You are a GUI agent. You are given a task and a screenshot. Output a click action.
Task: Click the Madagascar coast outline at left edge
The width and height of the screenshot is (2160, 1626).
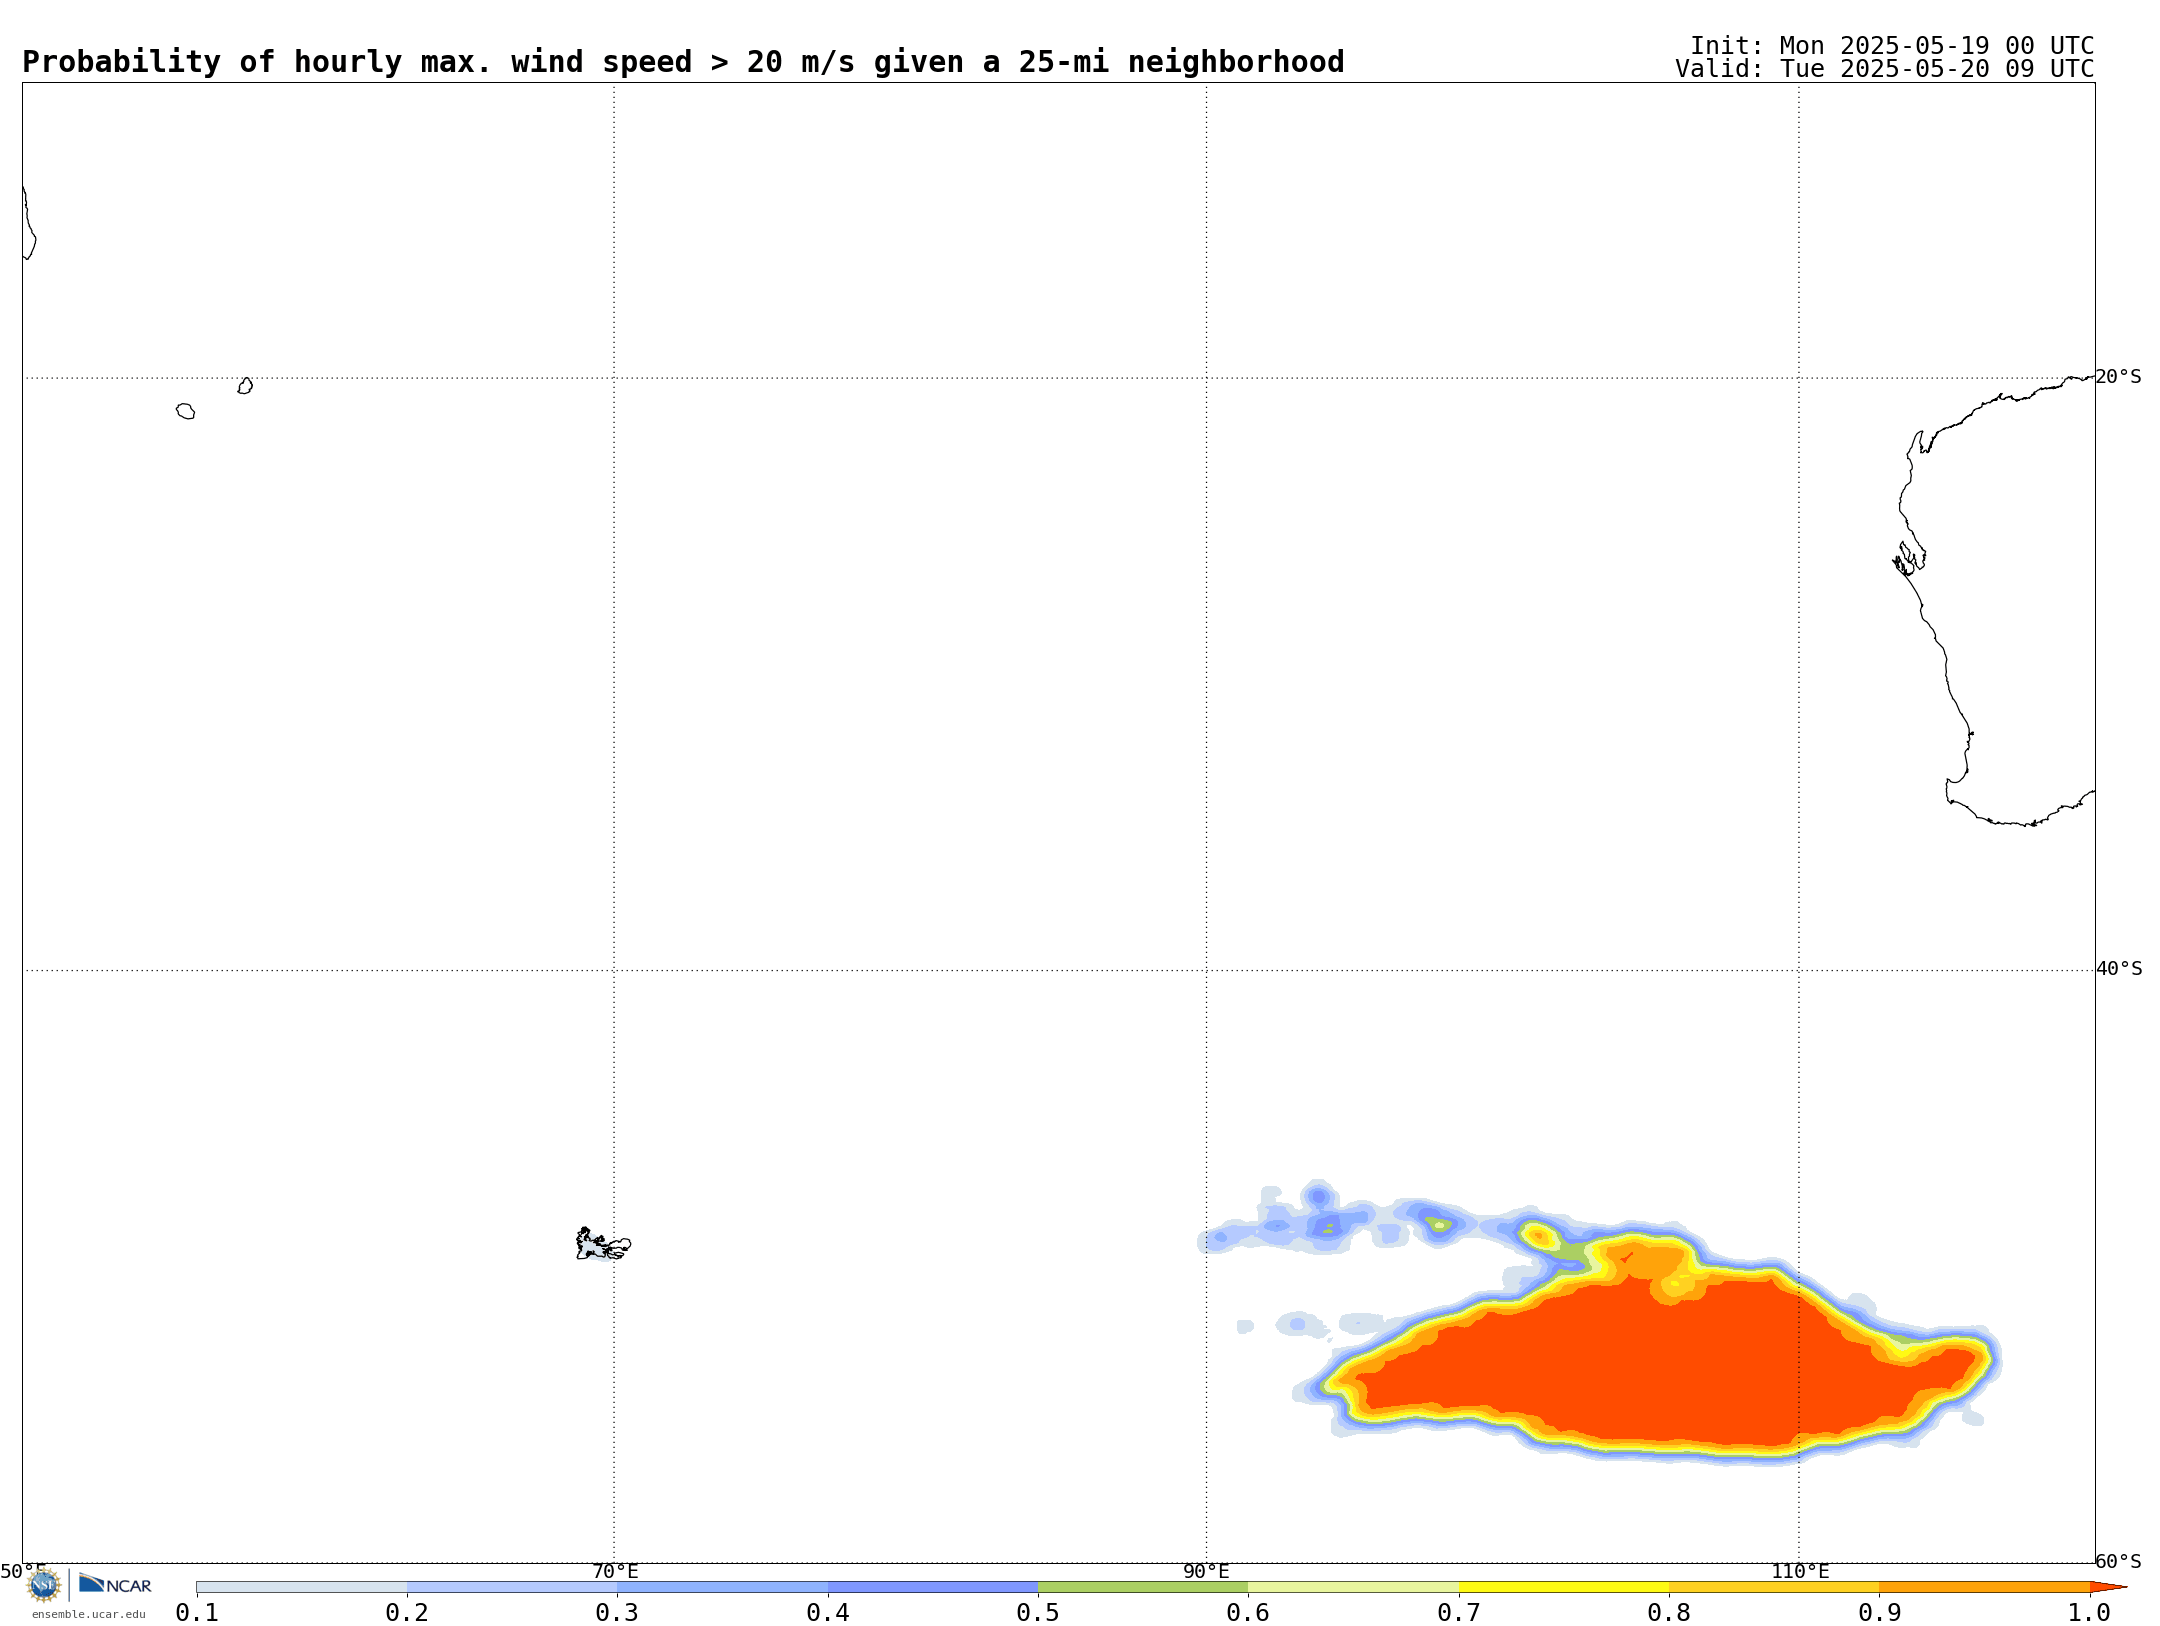(x=29, y=223)
